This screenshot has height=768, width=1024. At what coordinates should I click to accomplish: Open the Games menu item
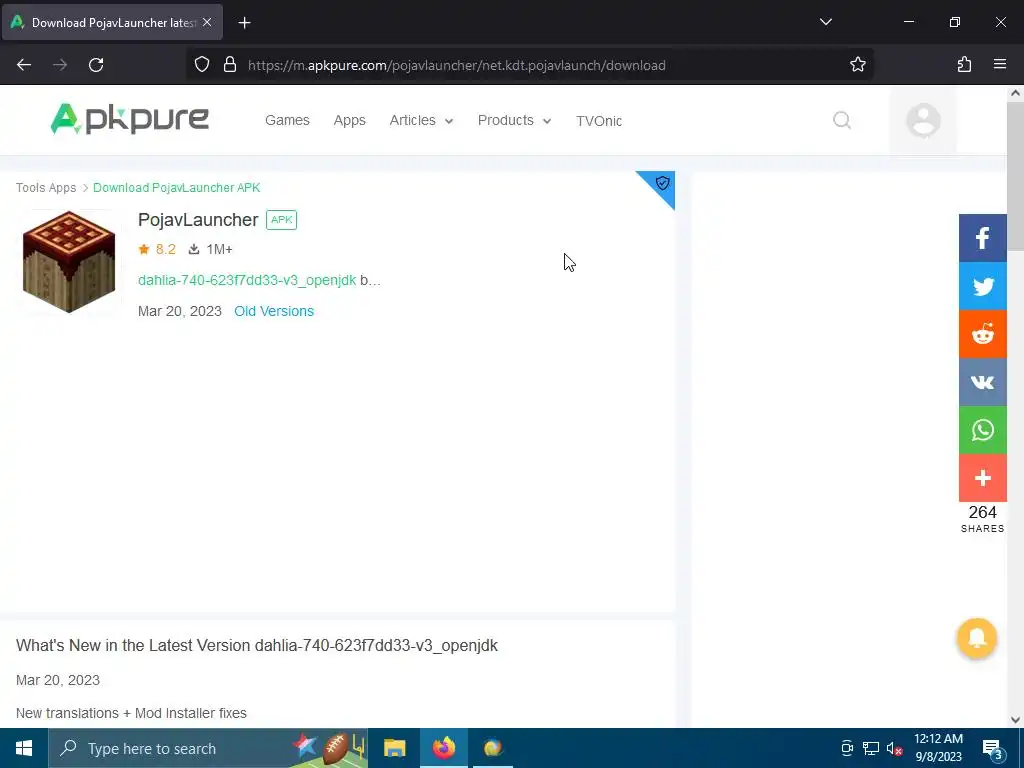[x=287, y=121]
